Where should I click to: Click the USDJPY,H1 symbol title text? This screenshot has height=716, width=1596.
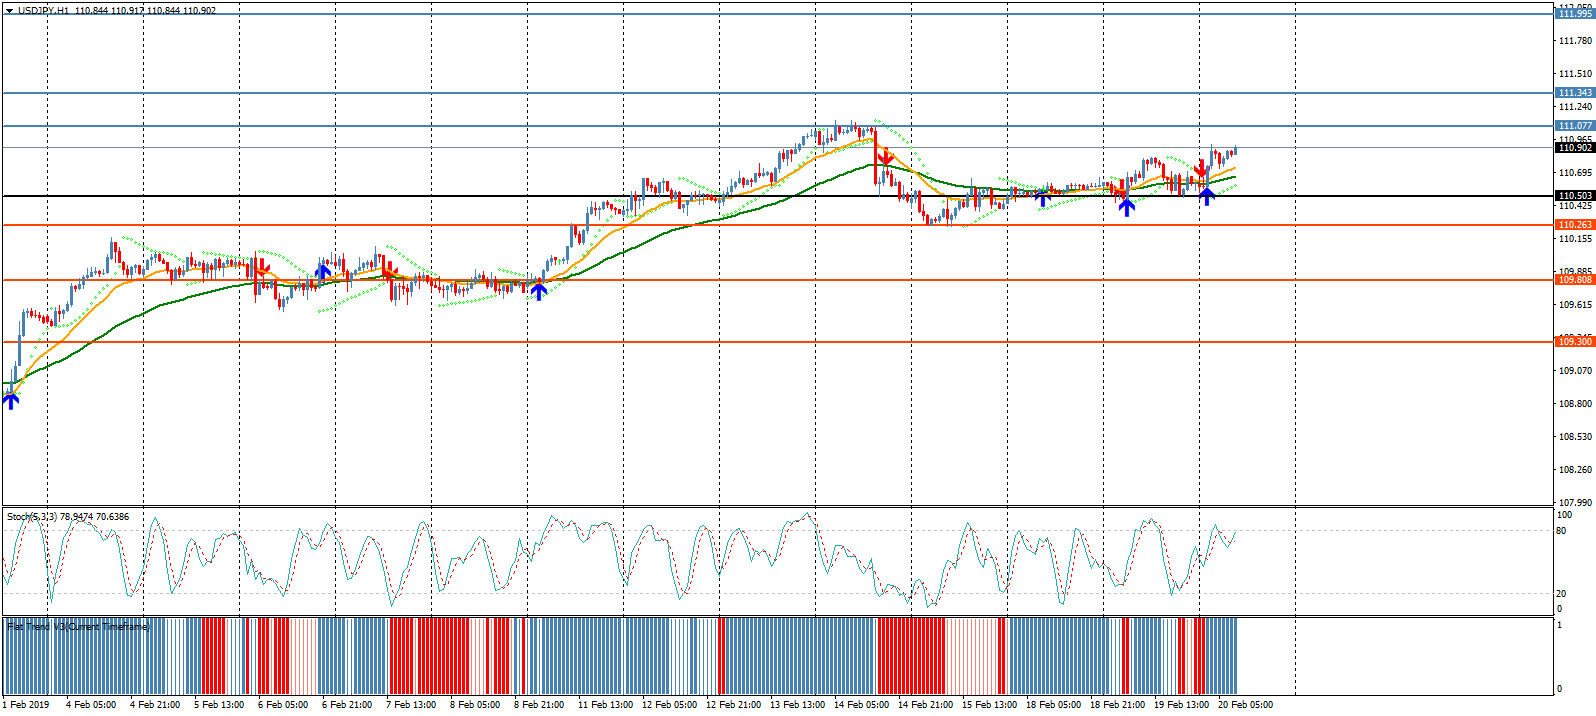[x=44, y=10]
